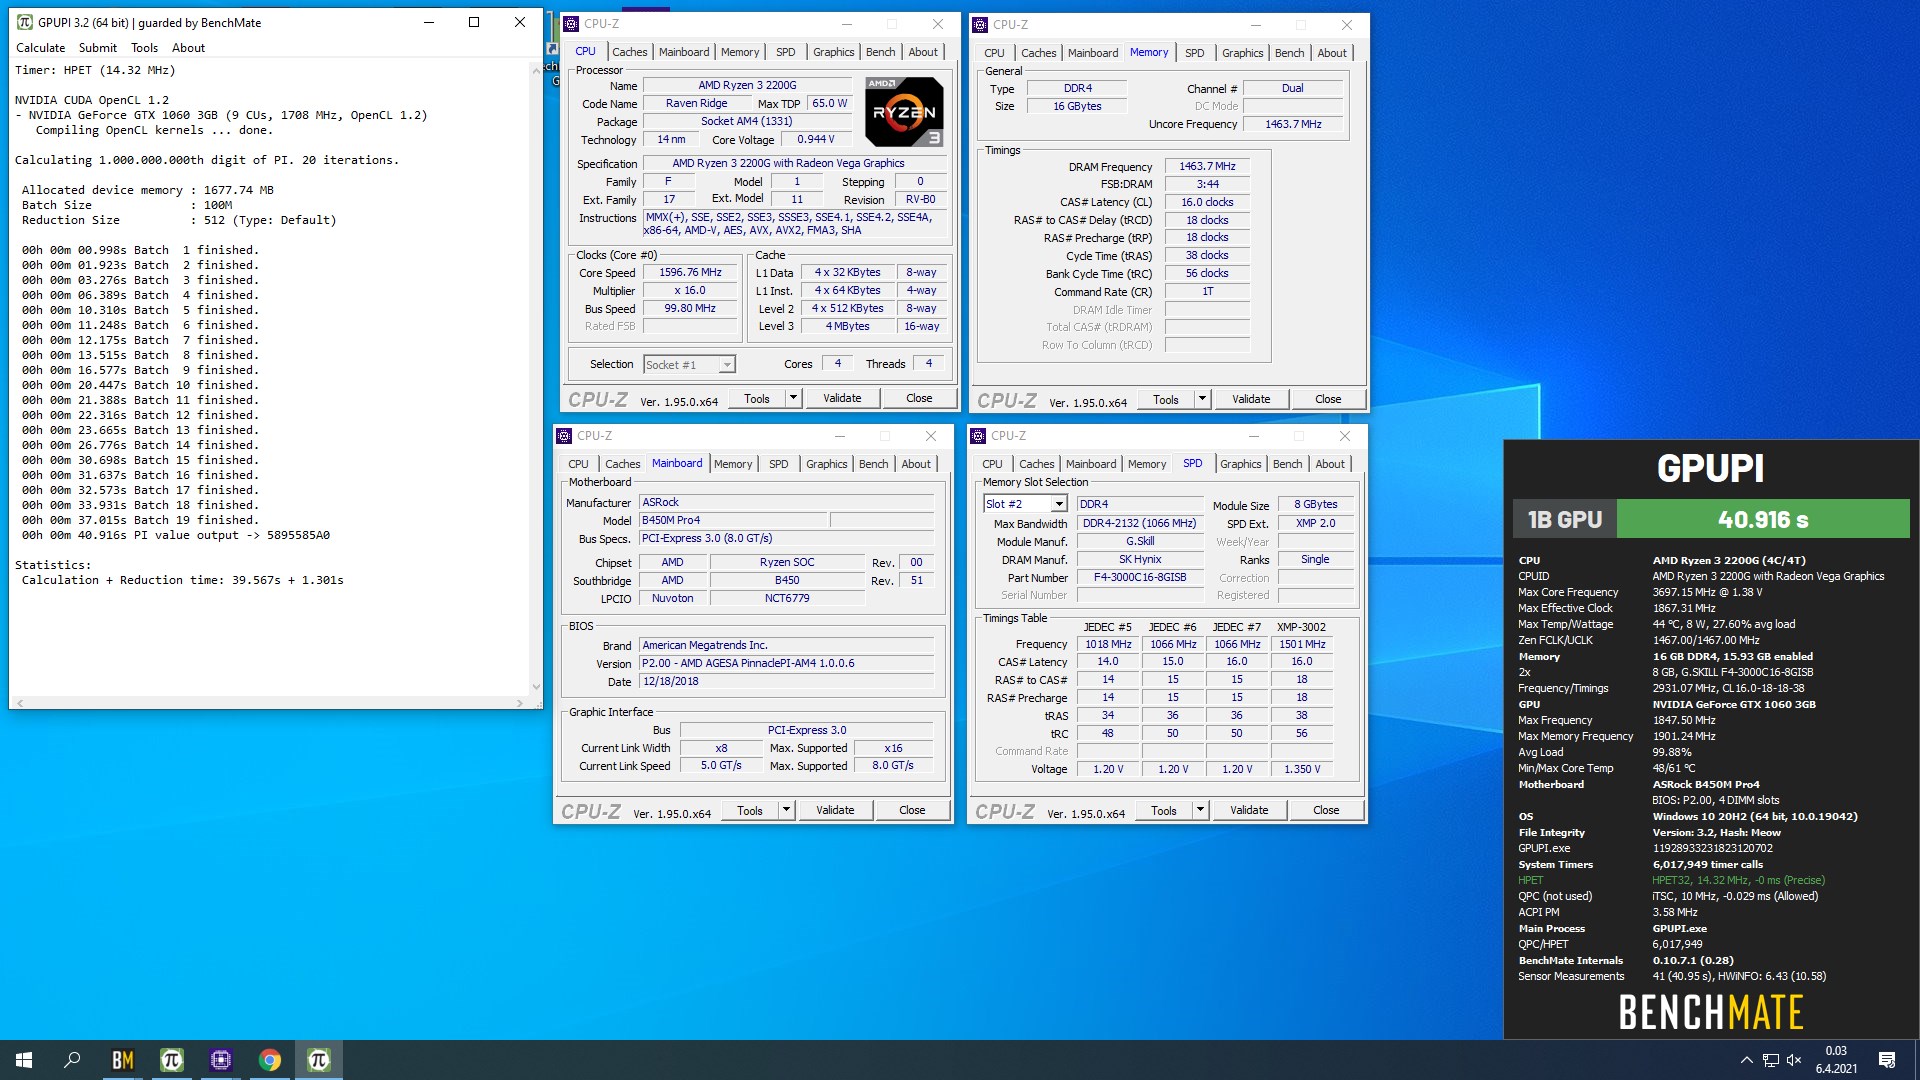Viewport: 1920px width, 1080px height.
Task: Click the 1B GPU label in BenchMate
Action: [1565, 519]
